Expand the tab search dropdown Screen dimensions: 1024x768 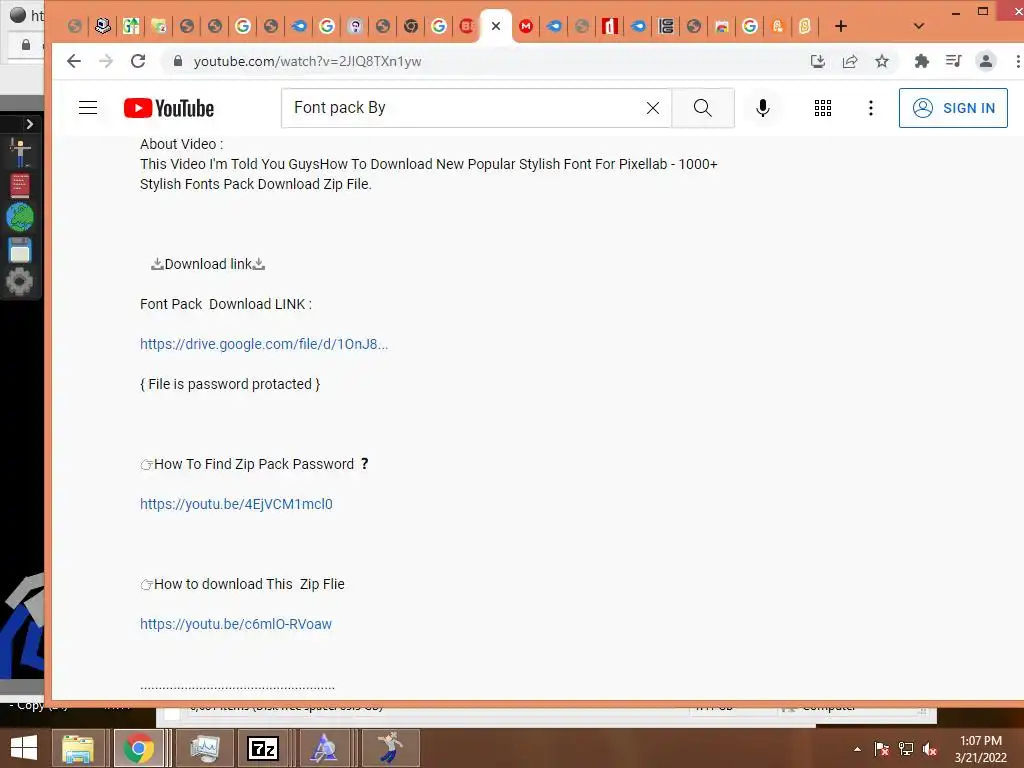pos(919,26)
